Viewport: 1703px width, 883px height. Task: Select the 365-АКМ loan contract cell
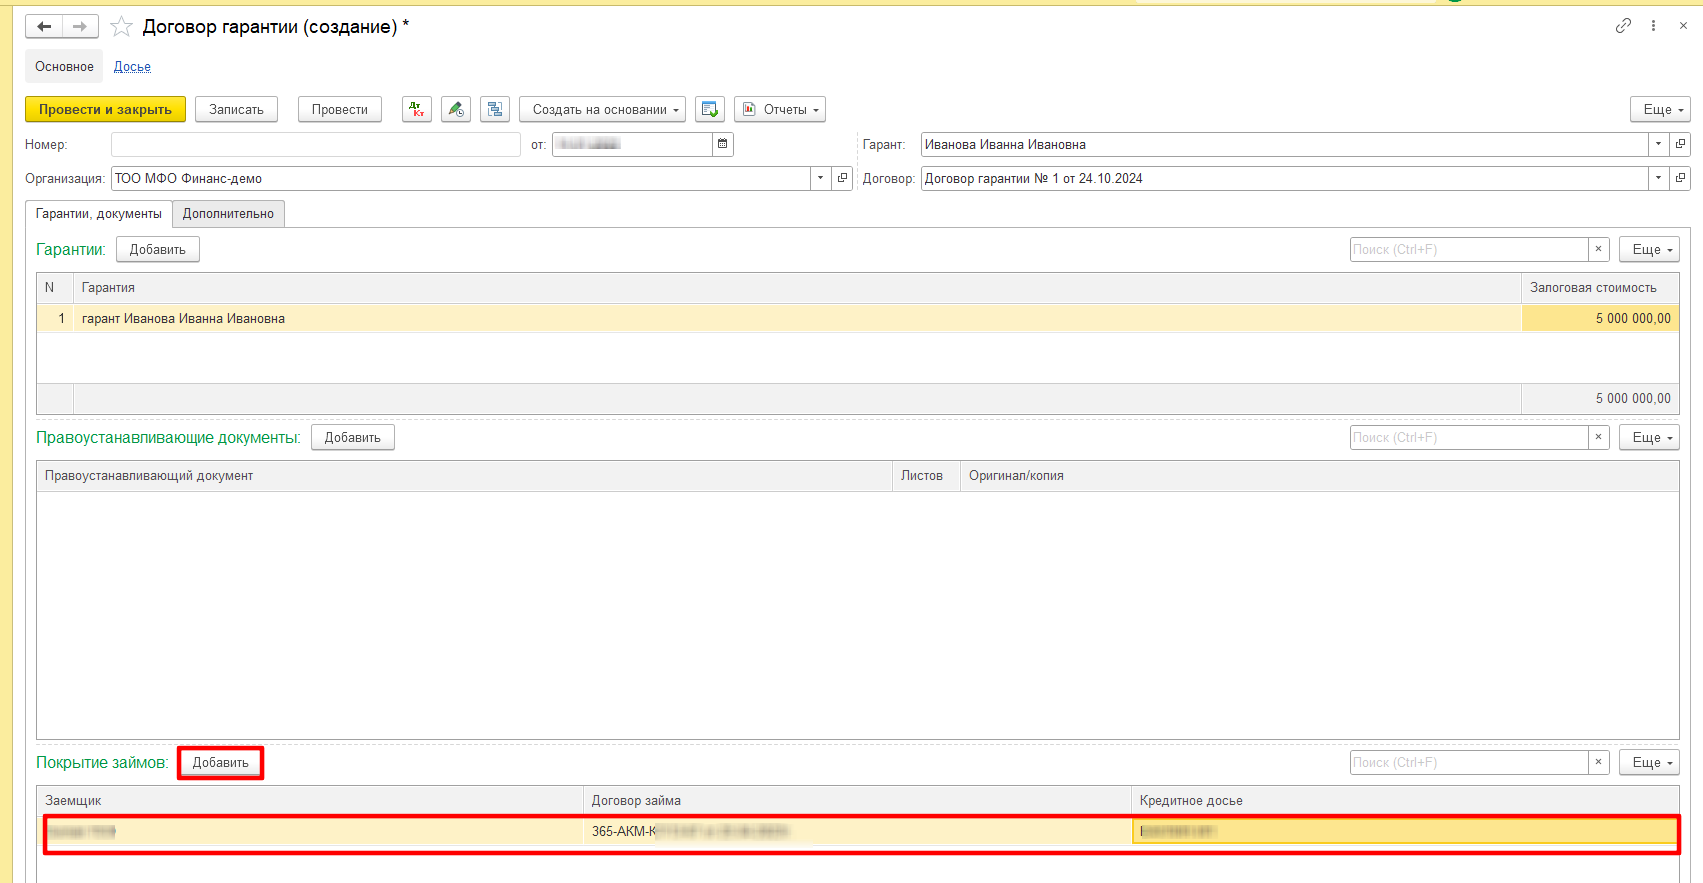[x=857, y=831]
